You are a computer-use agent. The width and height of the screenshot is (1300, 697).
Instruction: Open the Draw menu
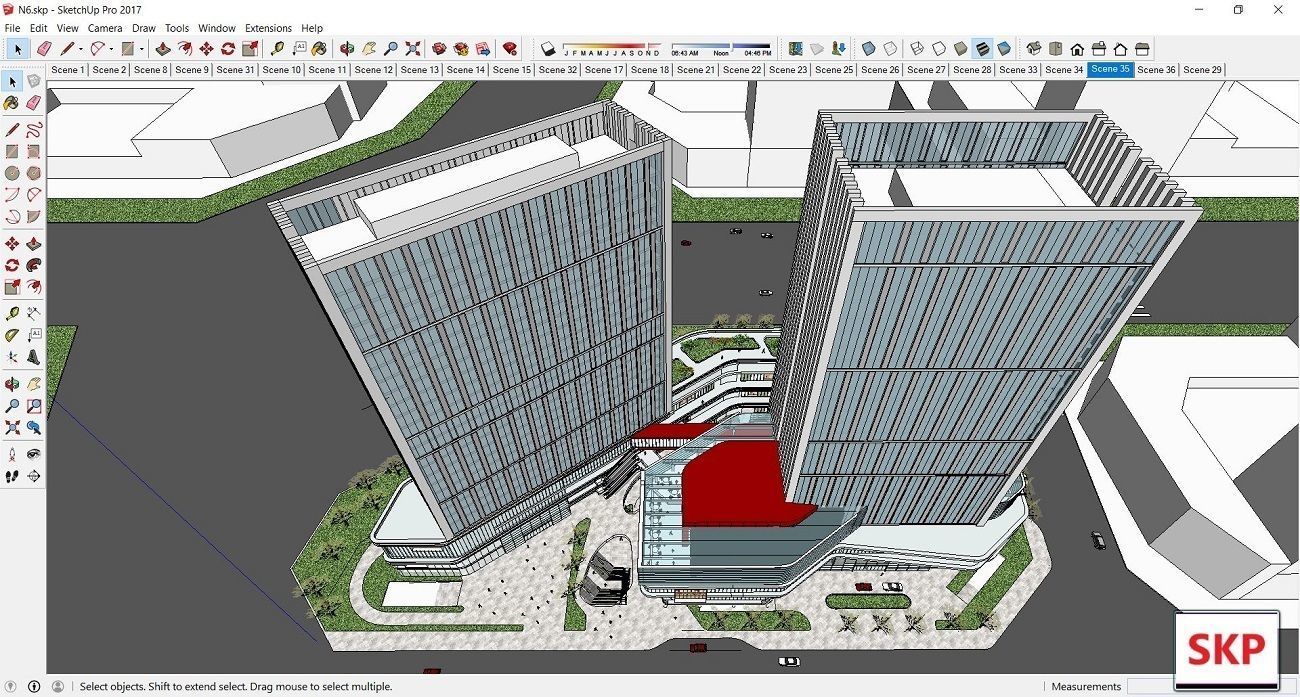pyautogui.click(x=144, y=28)
